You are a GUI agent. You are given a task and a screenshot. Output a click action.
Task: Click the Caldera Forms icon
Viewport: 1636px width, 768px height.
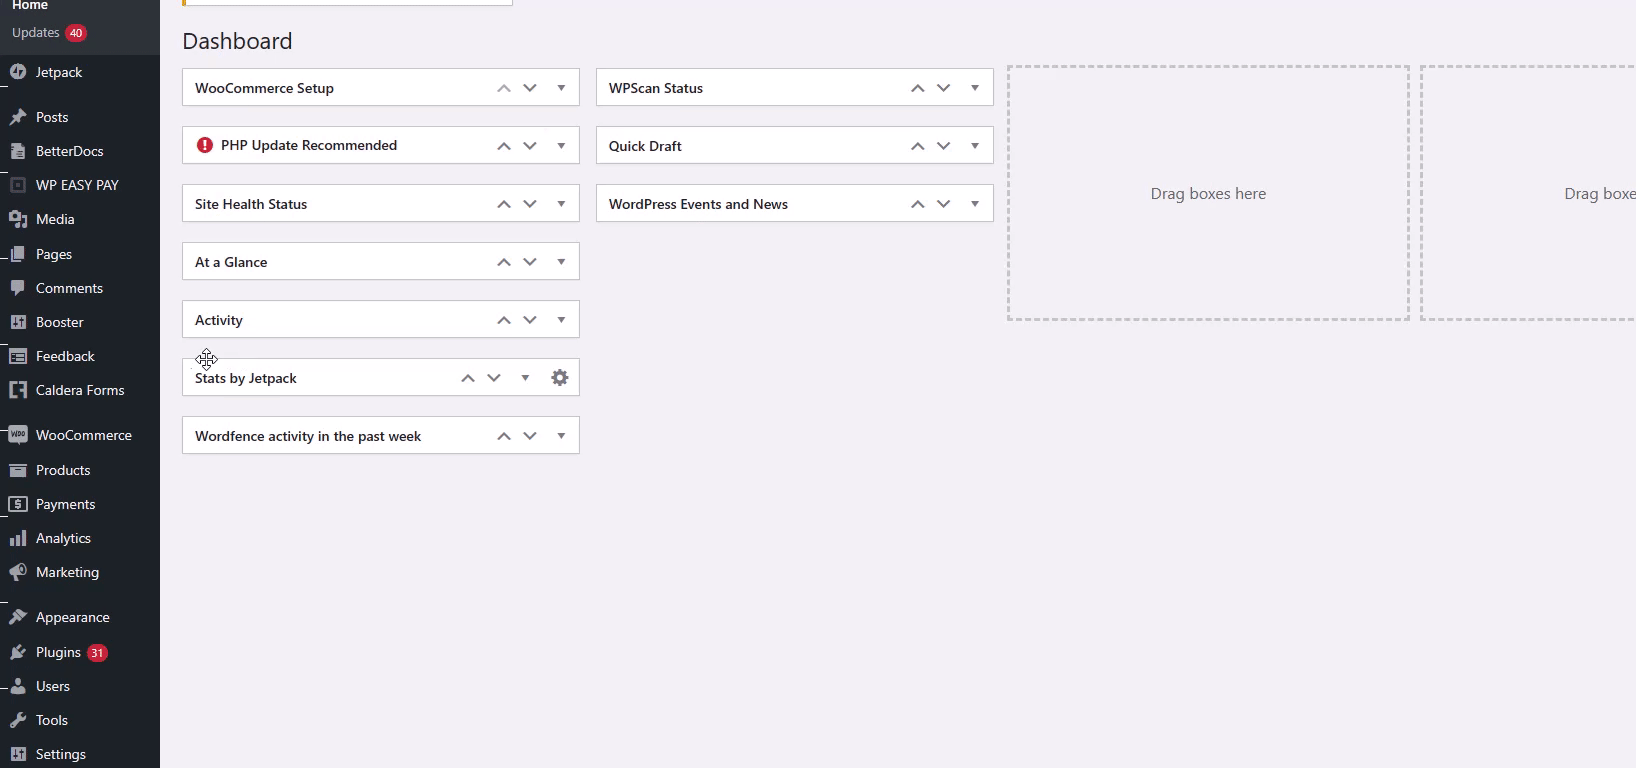click(x=18, y=390)
